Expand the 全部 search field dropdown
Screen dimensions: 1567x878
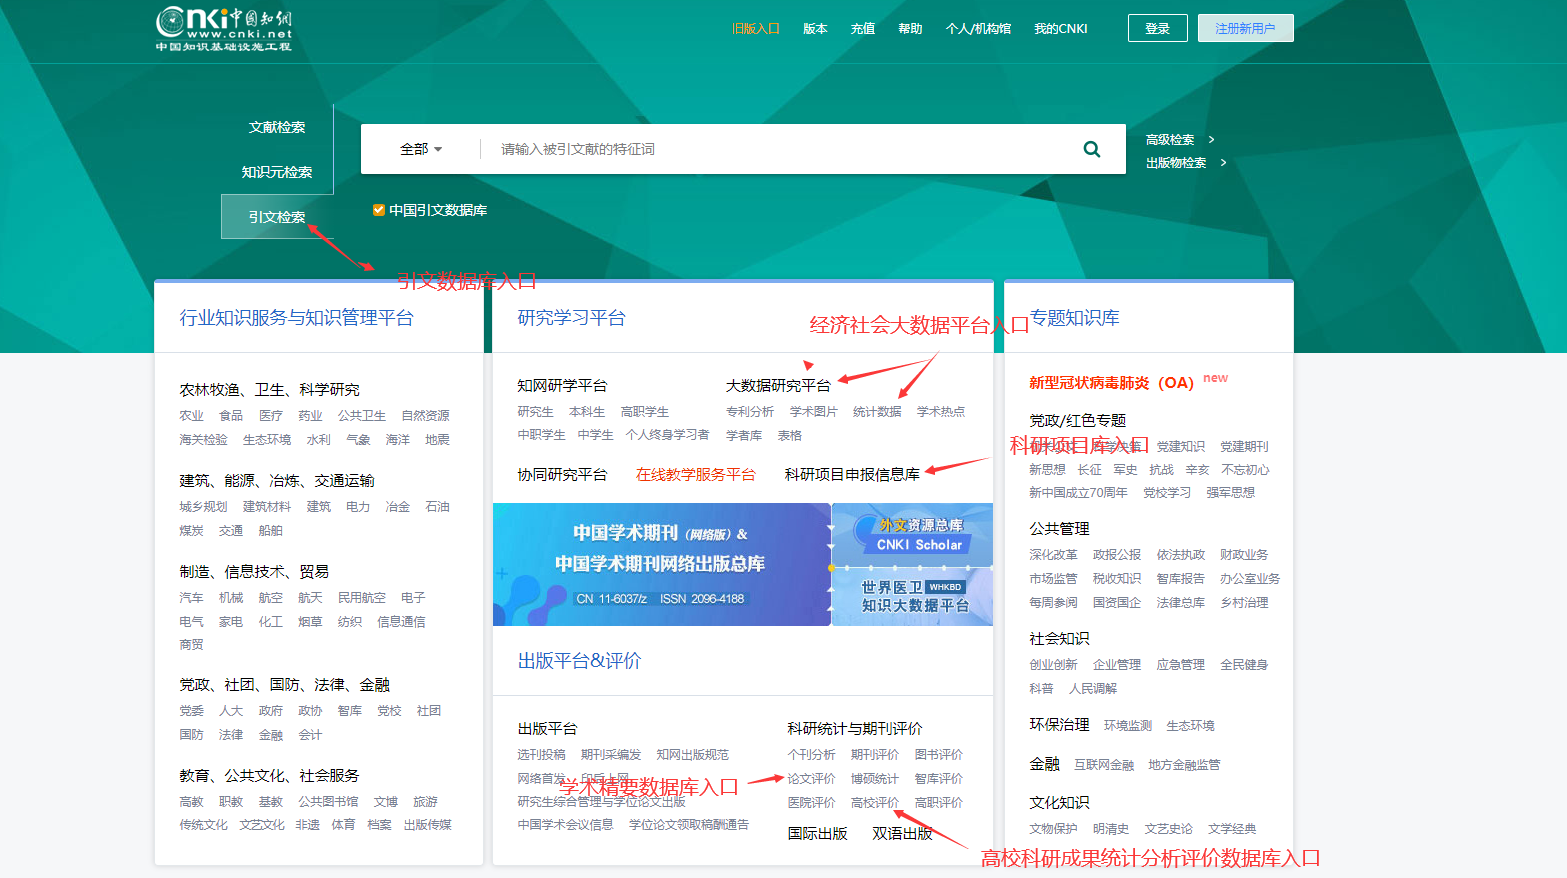[x=421, y=149]
